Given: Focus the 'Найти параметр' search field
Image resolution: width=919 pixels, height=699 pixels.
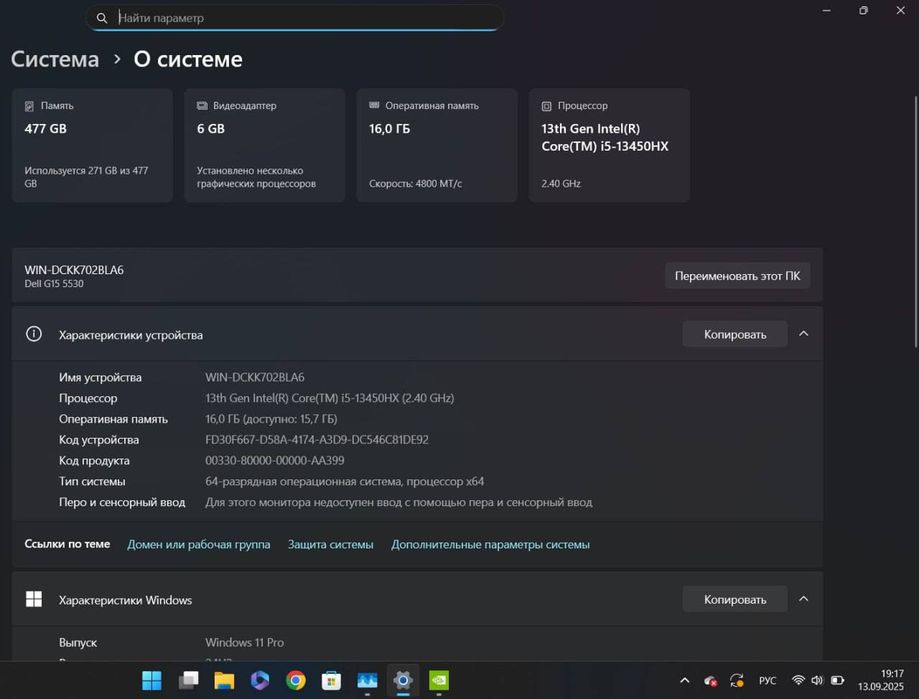Looking at the screenshot, I should click(294, 18).
